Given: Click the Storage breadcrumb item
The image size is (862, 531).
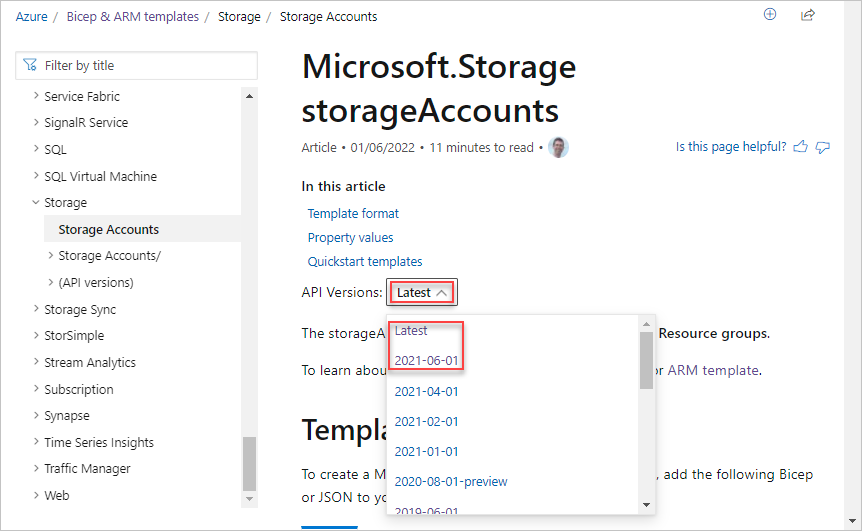Looking at the screenshot, I should pyautogui.click(x=239, y=16).
